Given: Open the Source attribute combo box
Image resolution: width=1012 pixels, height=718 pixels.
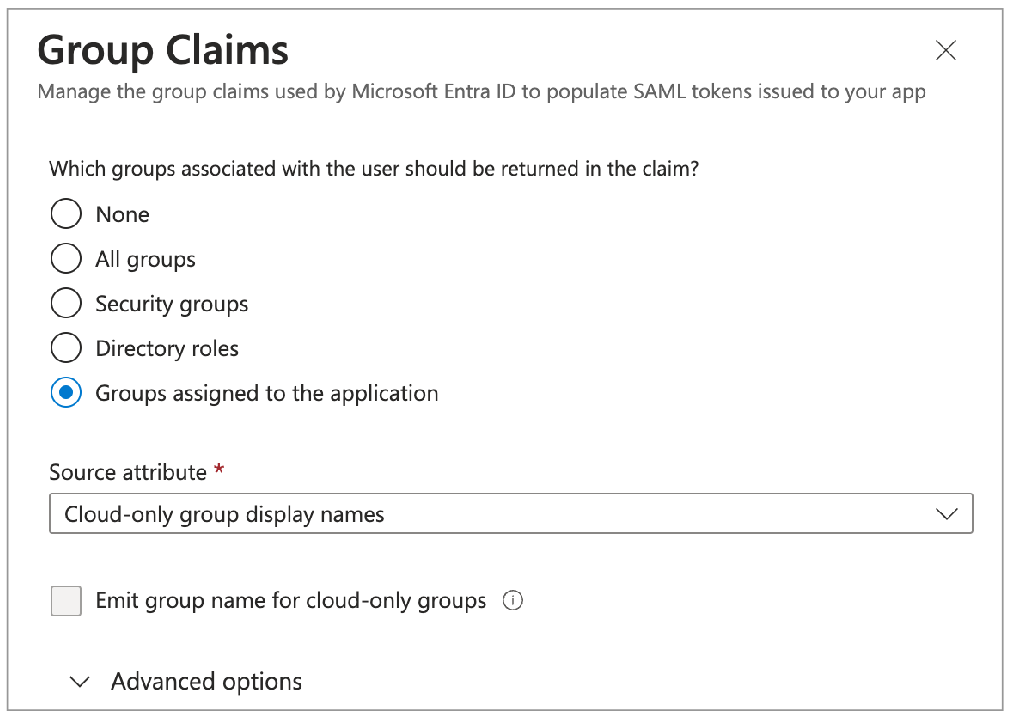Looking at the screenshot, I should click(x=490, y=515).
